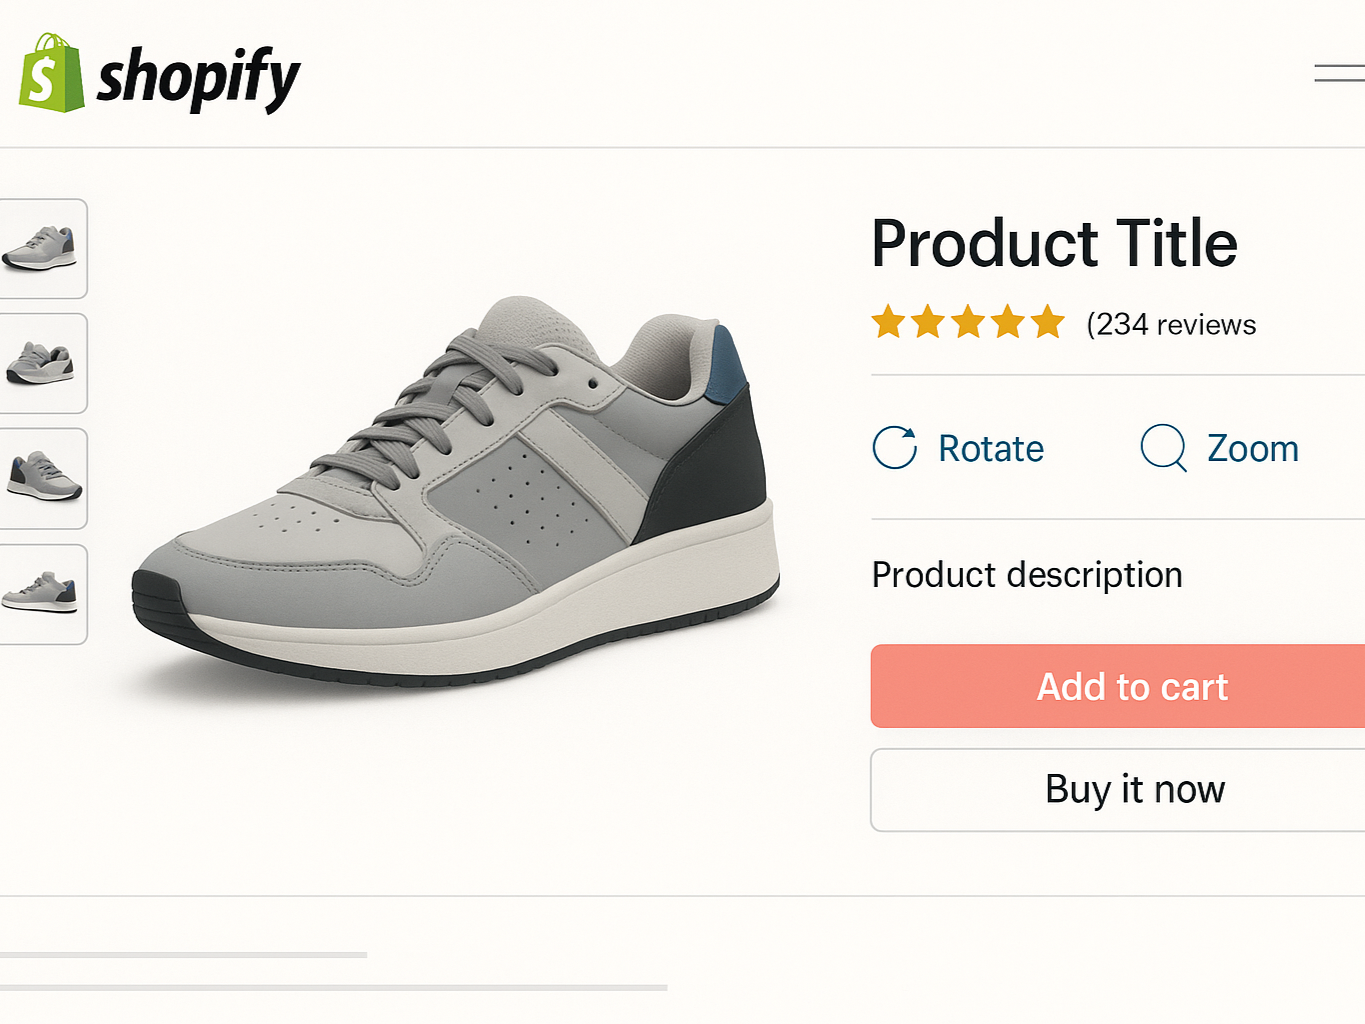Open the hamburger menu
Viewport: 1365px width, 1024px height.
click(x=1340, y=73)
